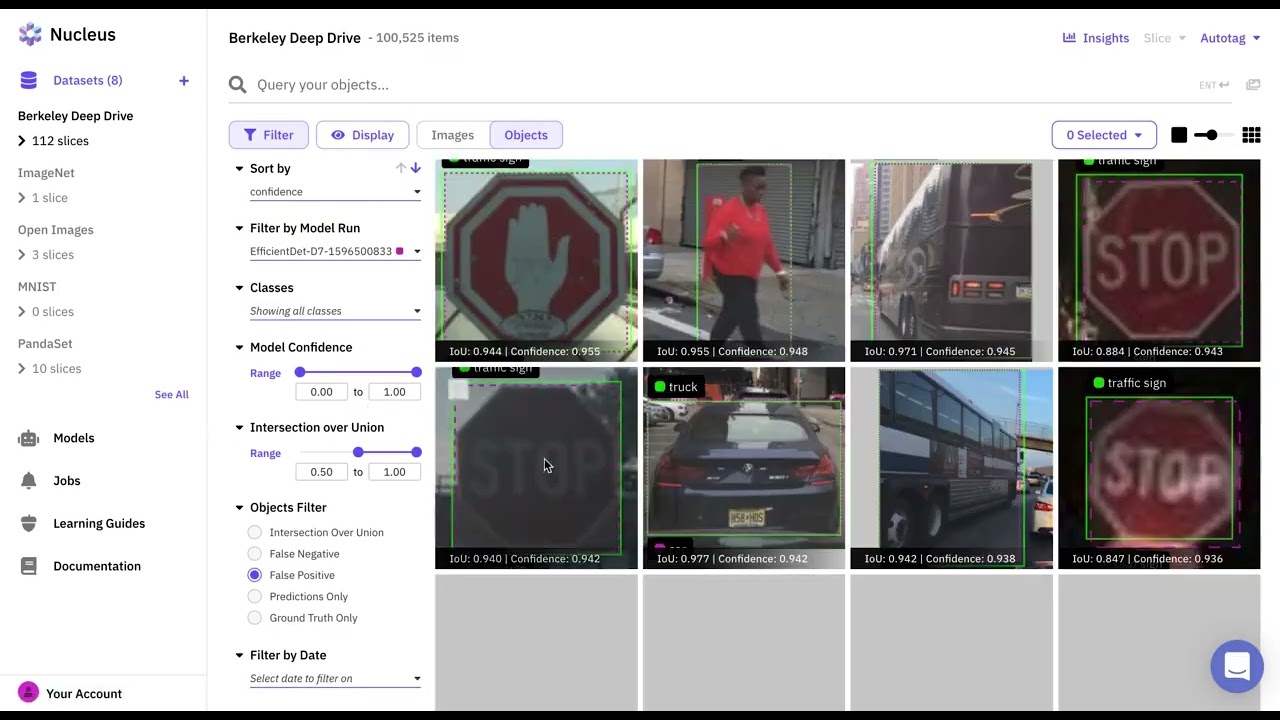Image resolution: width=1280 pixels, height=720 pixels.
Task: Click Intersection over Union minimum slider handle
Action: (358, 452)
